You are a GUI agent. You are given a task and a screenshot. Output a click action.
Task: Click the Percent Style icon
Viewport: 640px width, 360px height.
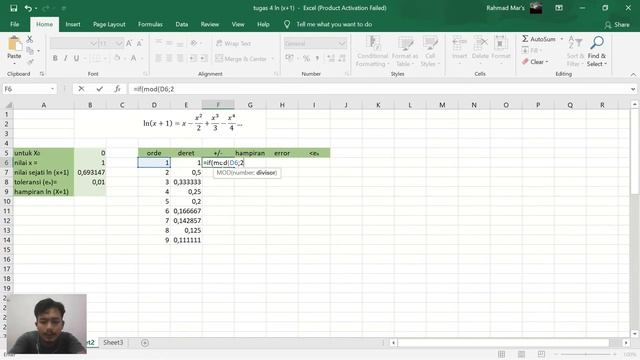click(x=306, y=58)
